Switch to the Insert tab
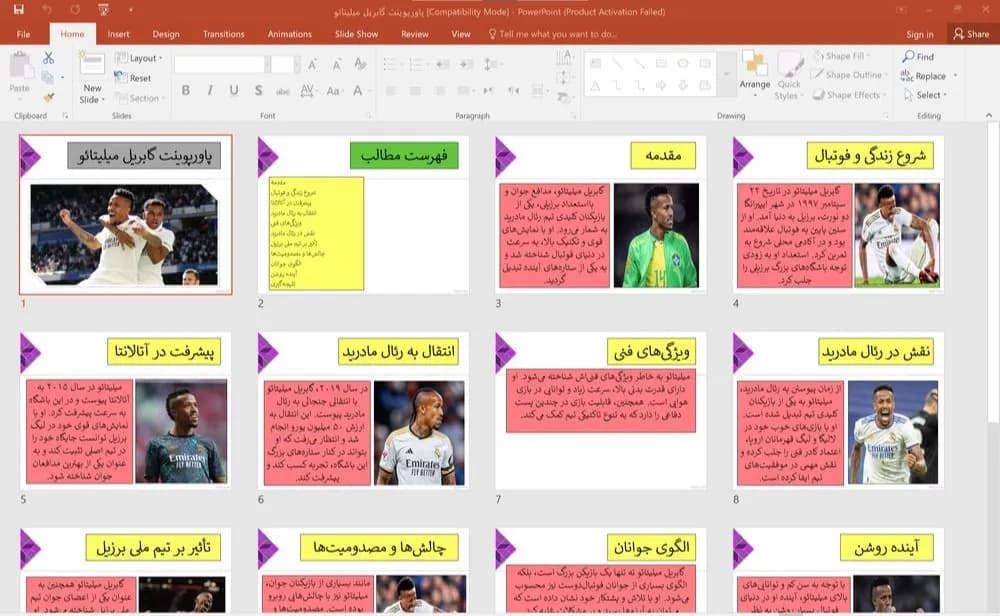The image size is (1000, 616). pos(118,34)
